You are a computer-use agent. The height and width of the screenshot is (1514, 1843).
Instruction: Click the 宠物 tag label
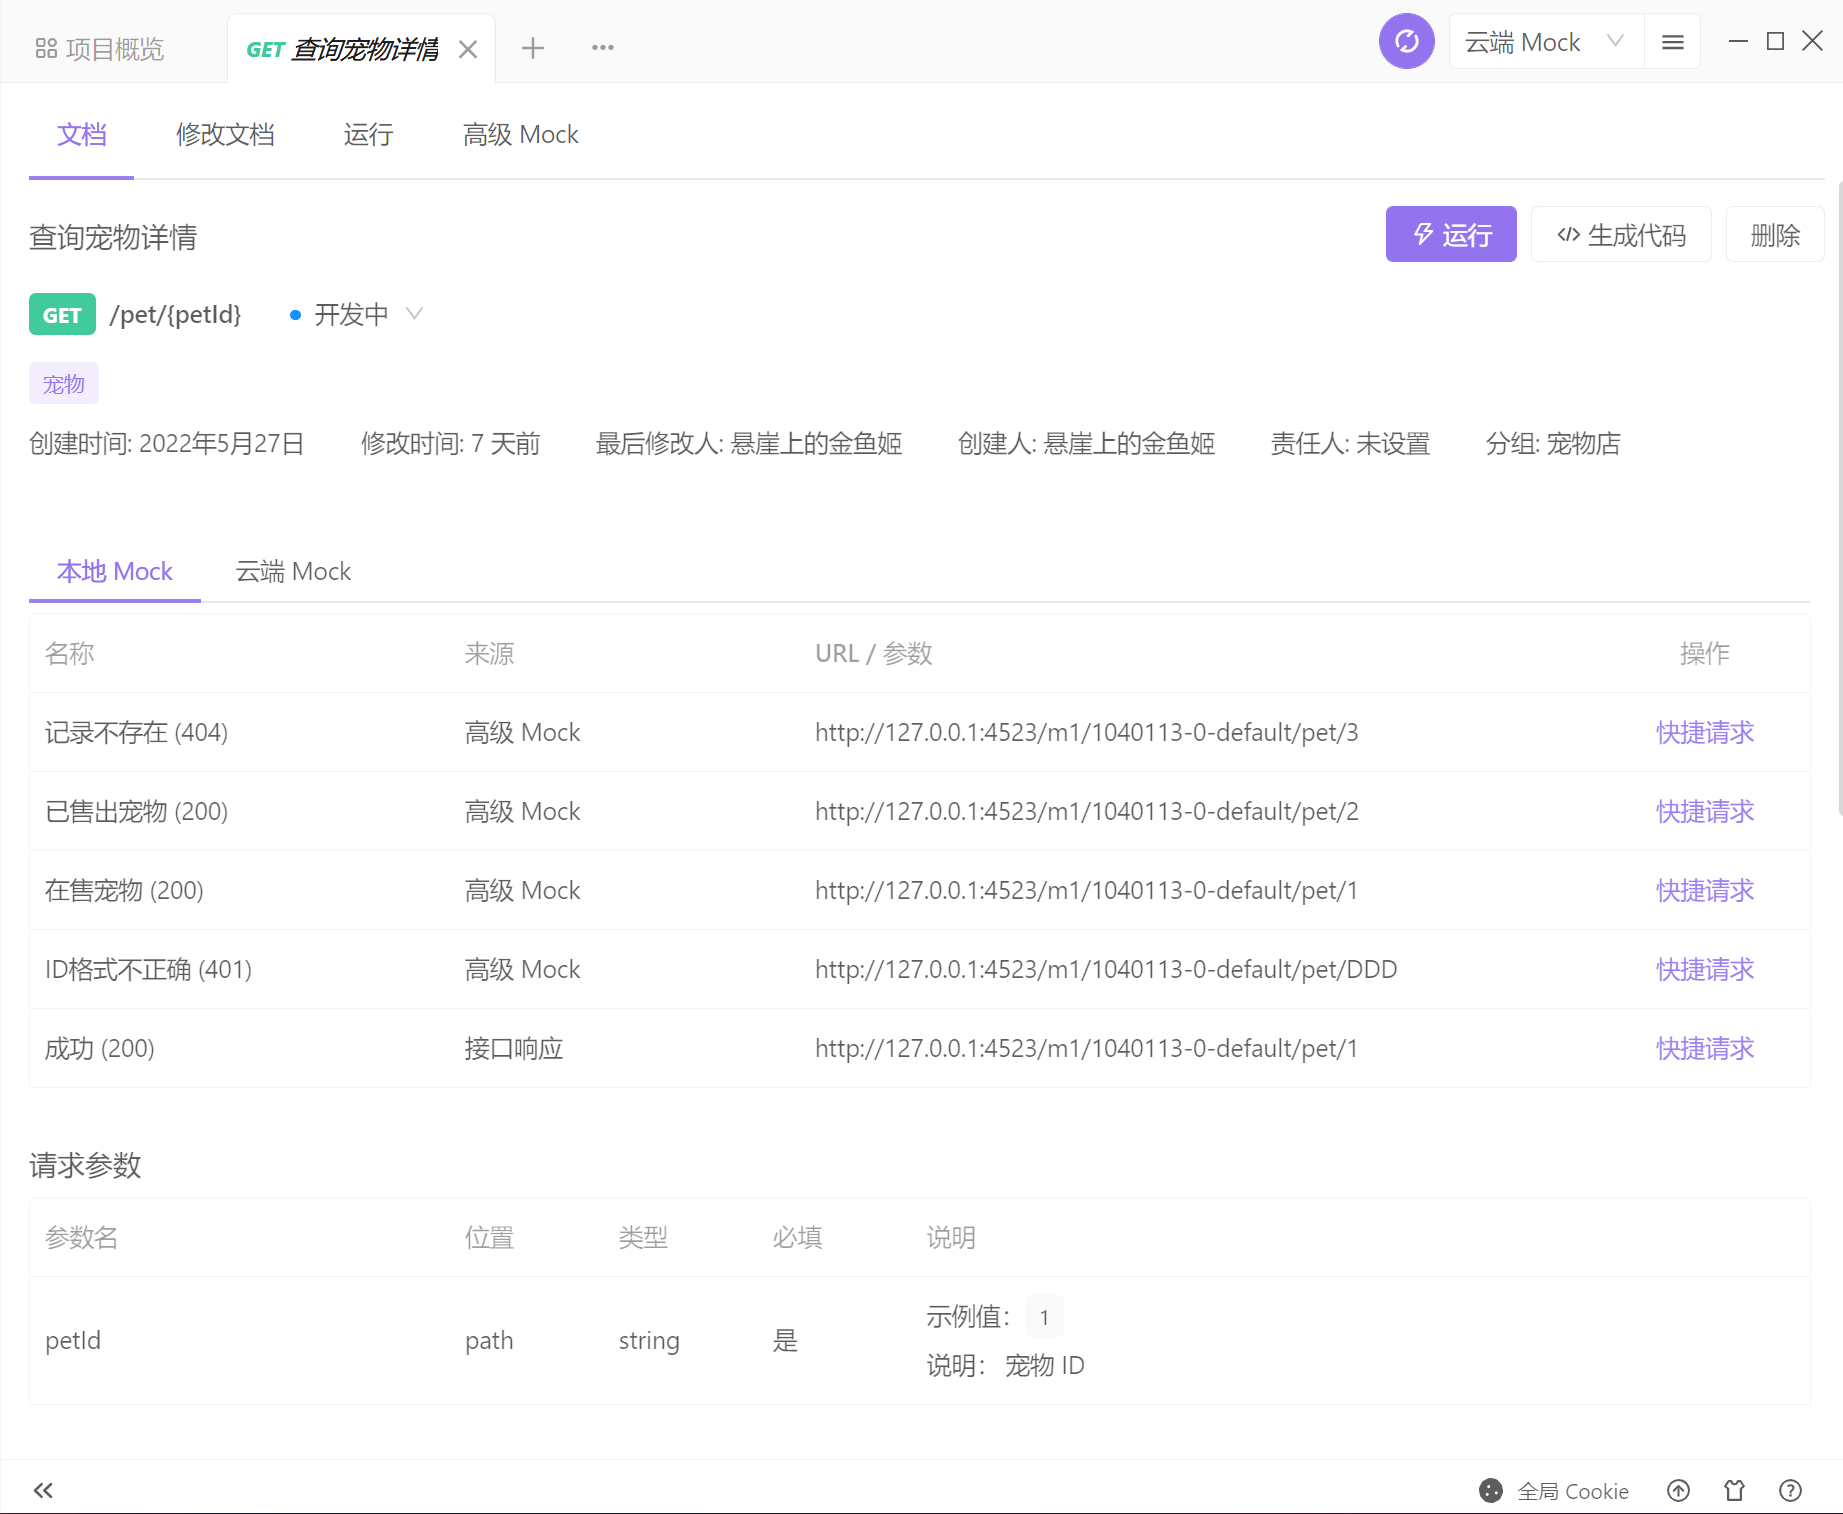63,383
